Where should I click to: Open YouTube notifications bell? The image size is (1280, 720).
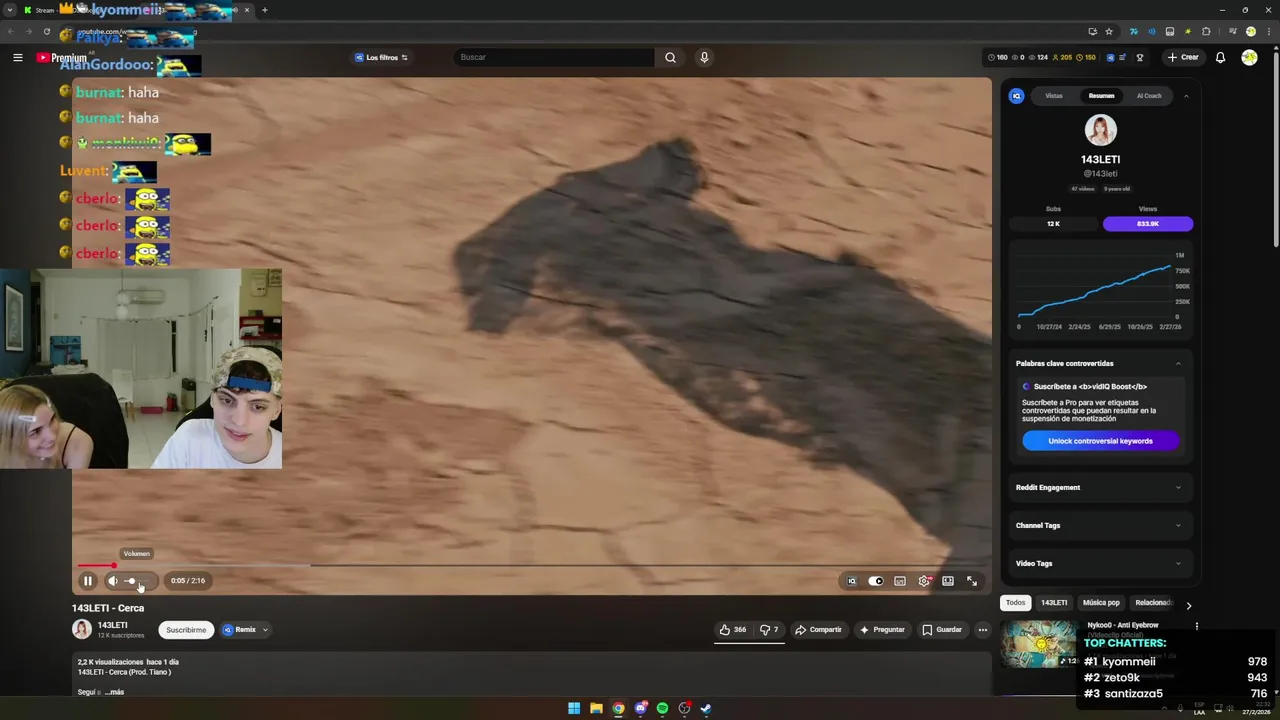coord(1220,57)
